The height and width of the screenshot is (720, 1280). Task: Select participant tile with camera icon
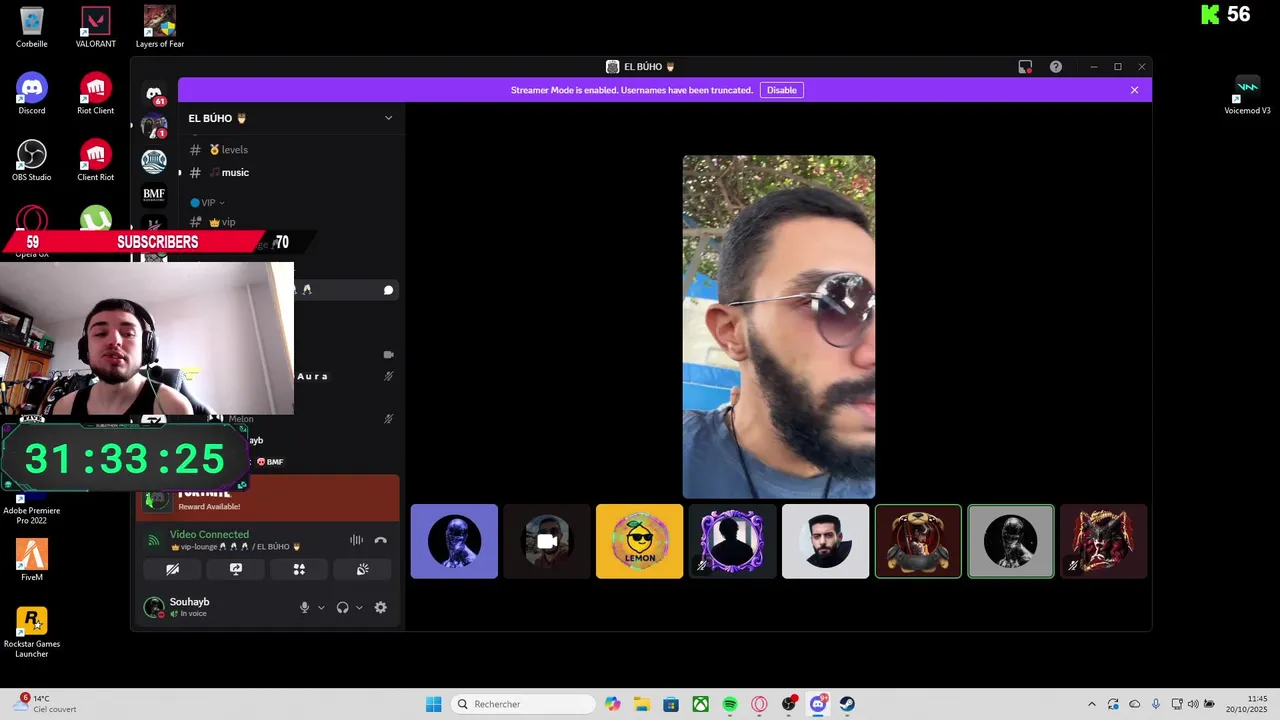click(547, 541)
